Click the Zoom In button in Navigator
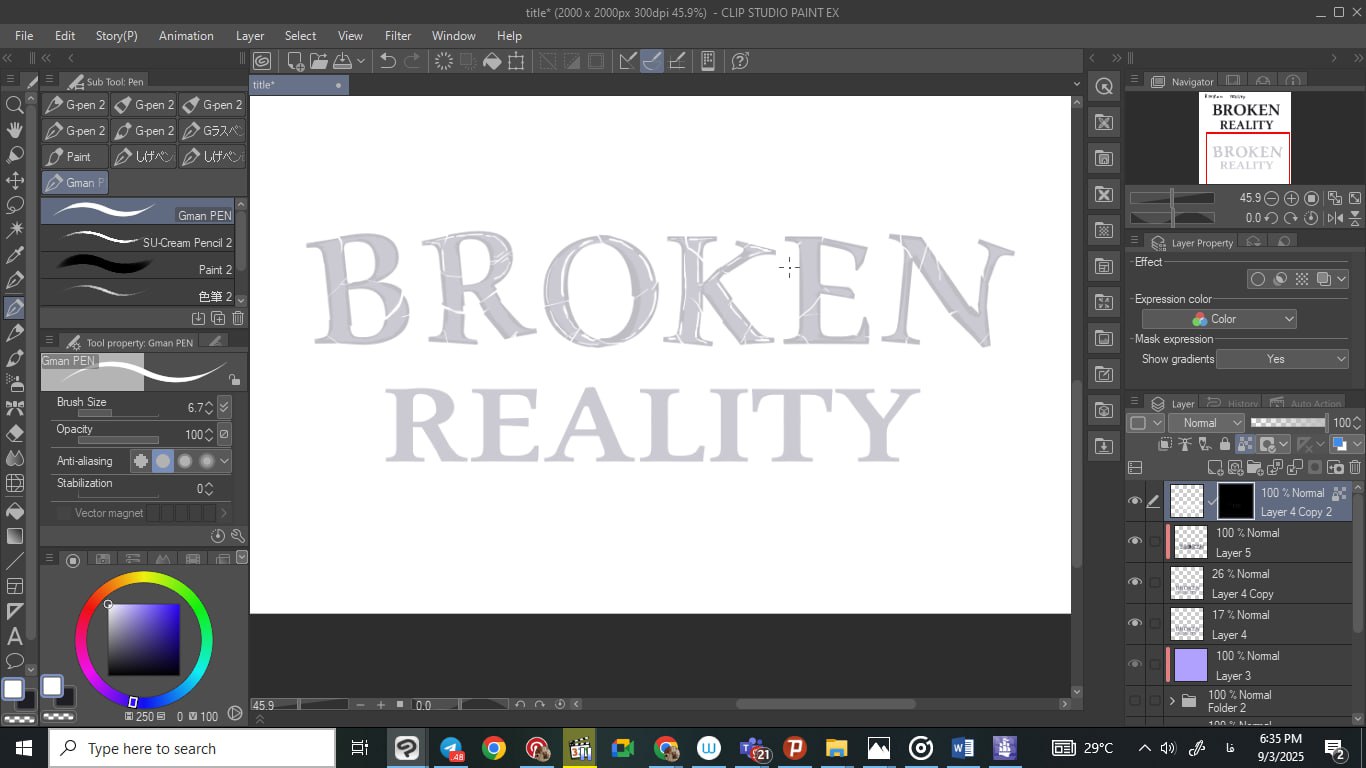This screenshot has width=1366, height=768. pyautogui.click(x=1291, y=198)
